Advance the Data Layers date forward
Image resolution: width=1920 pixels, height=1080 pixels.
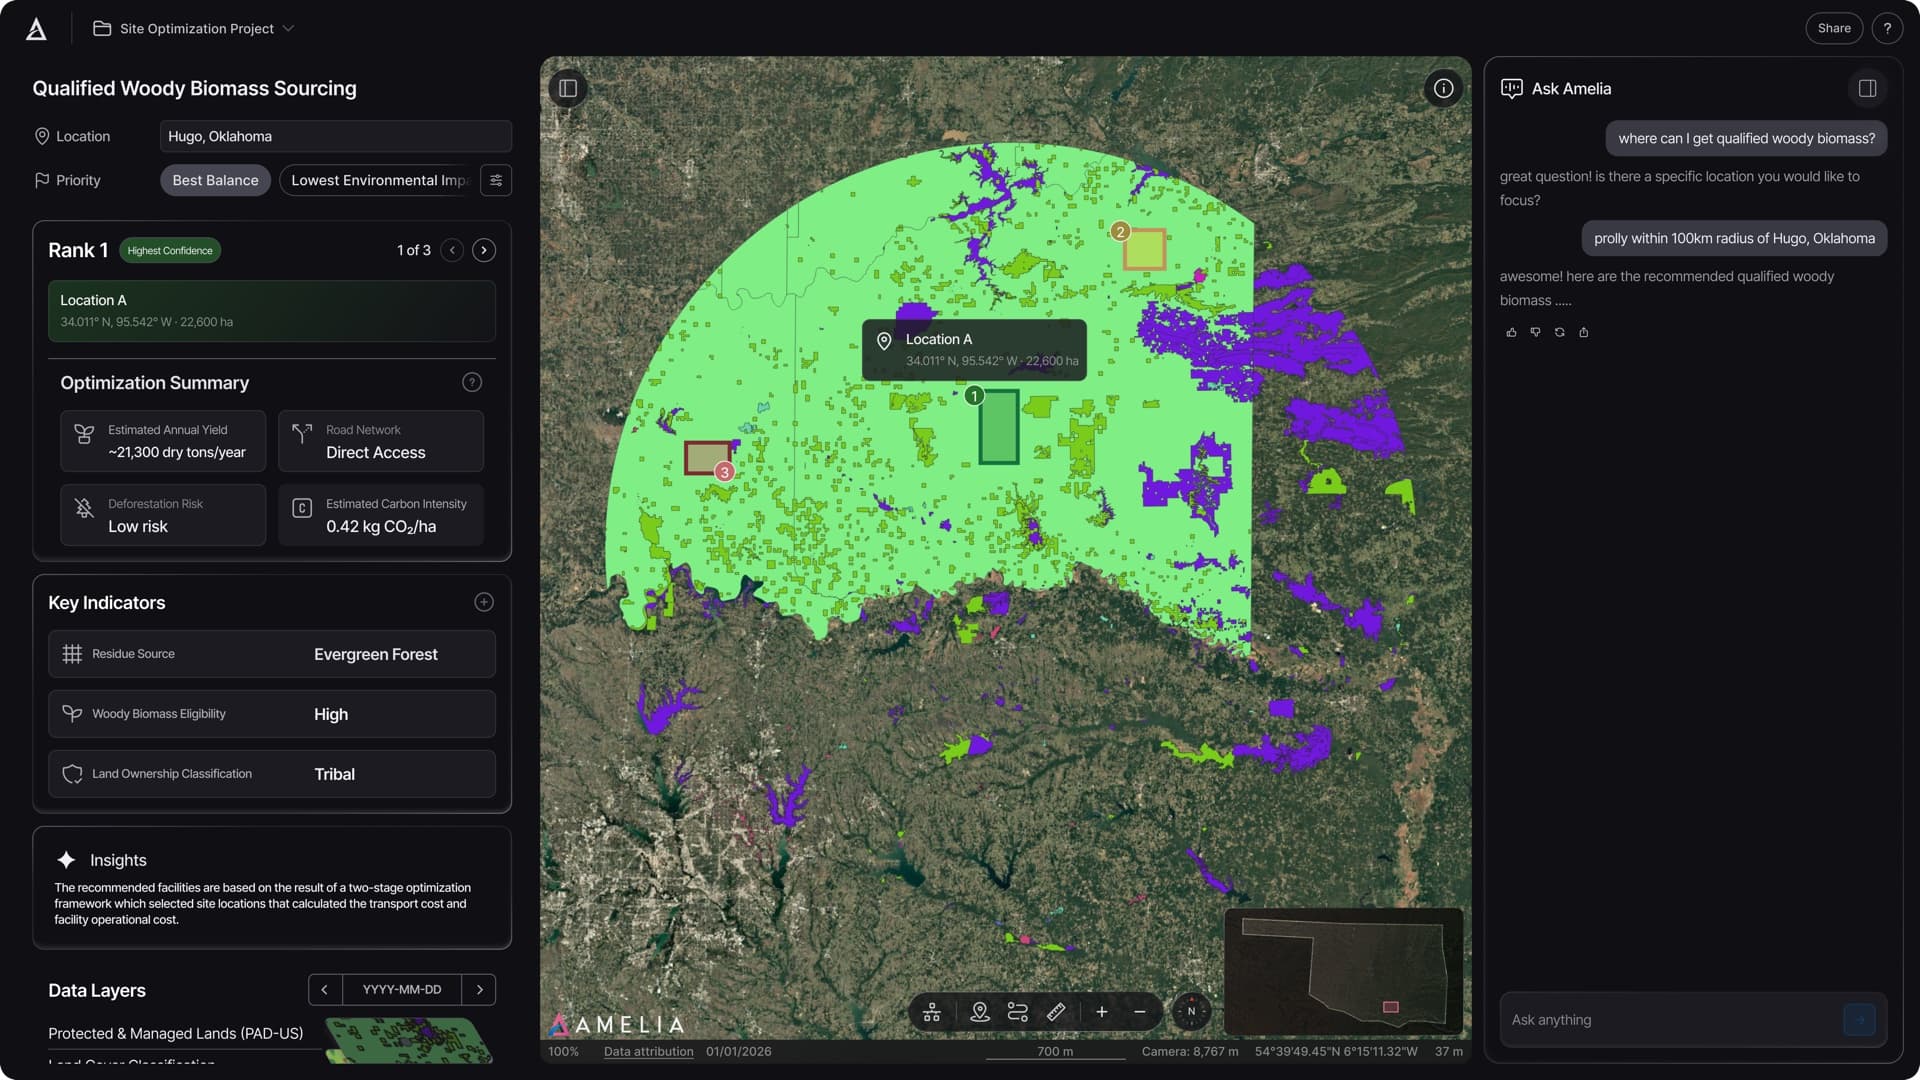[x=478, y=989]
